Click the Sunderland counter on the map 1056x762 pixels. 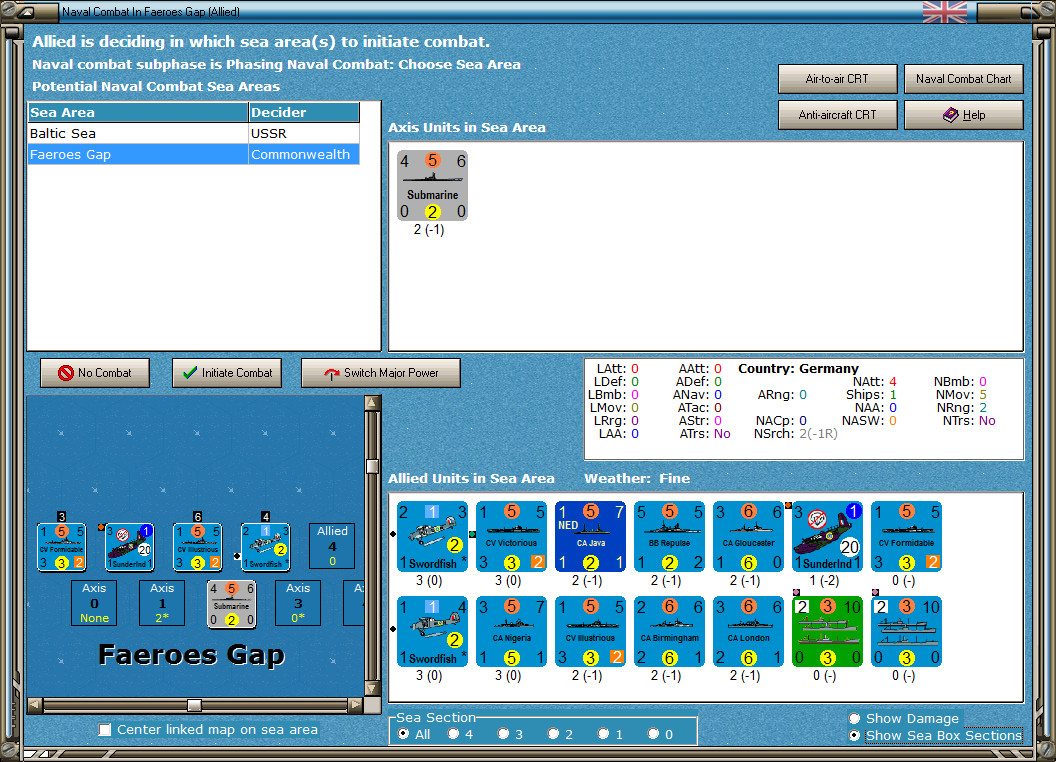coord(130,547)
